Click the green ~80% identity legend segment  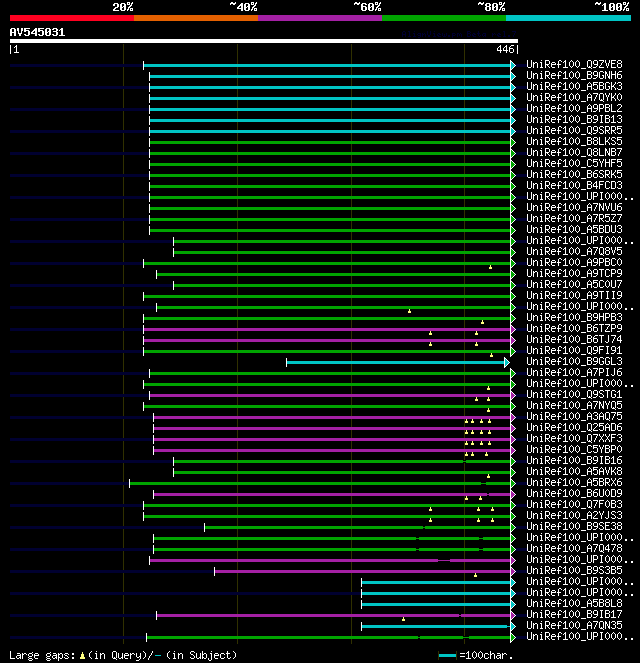[444, 18]
